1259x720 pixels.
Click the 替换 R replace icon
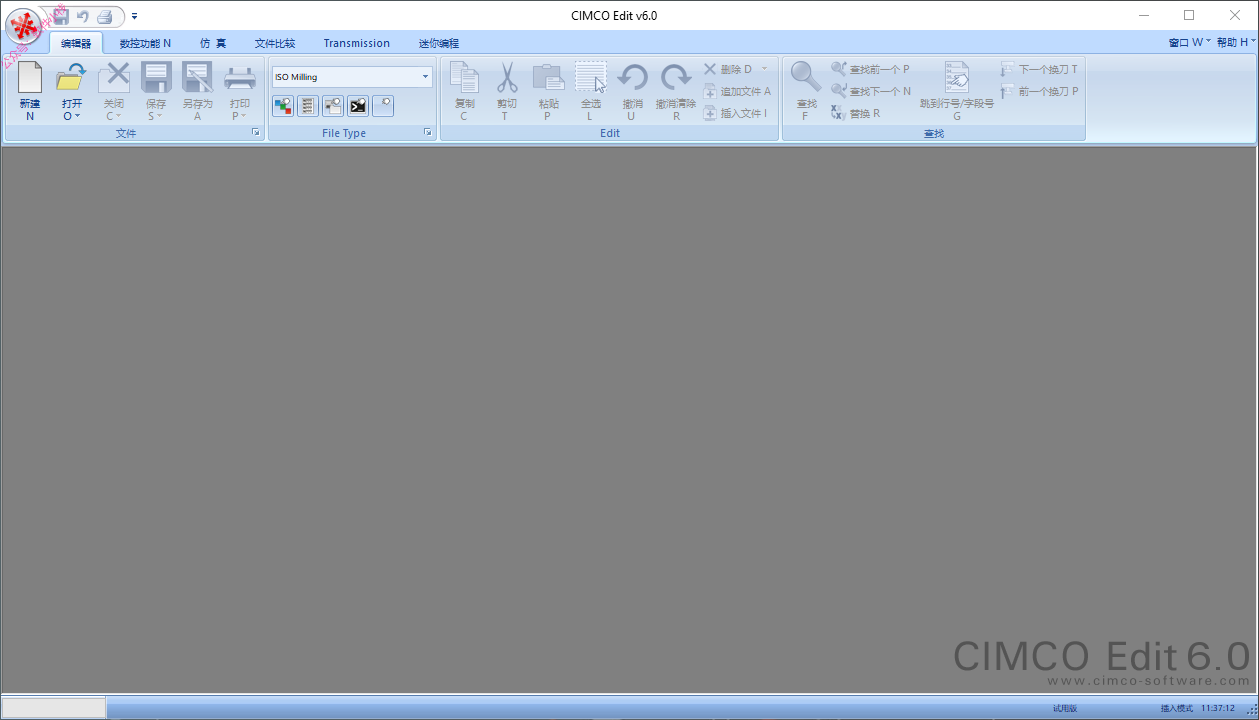coord(856,113)
